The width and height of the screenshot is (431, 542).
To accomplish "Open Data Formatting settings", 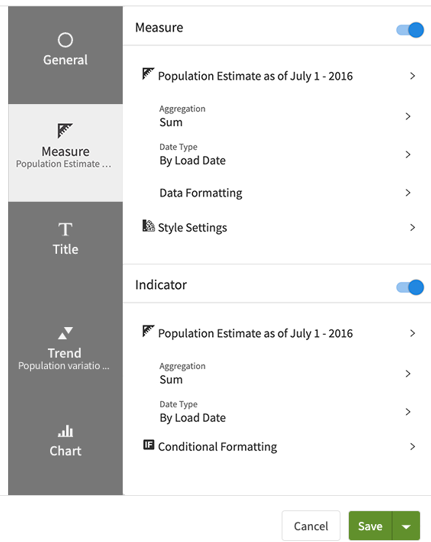I will (200, 193).
